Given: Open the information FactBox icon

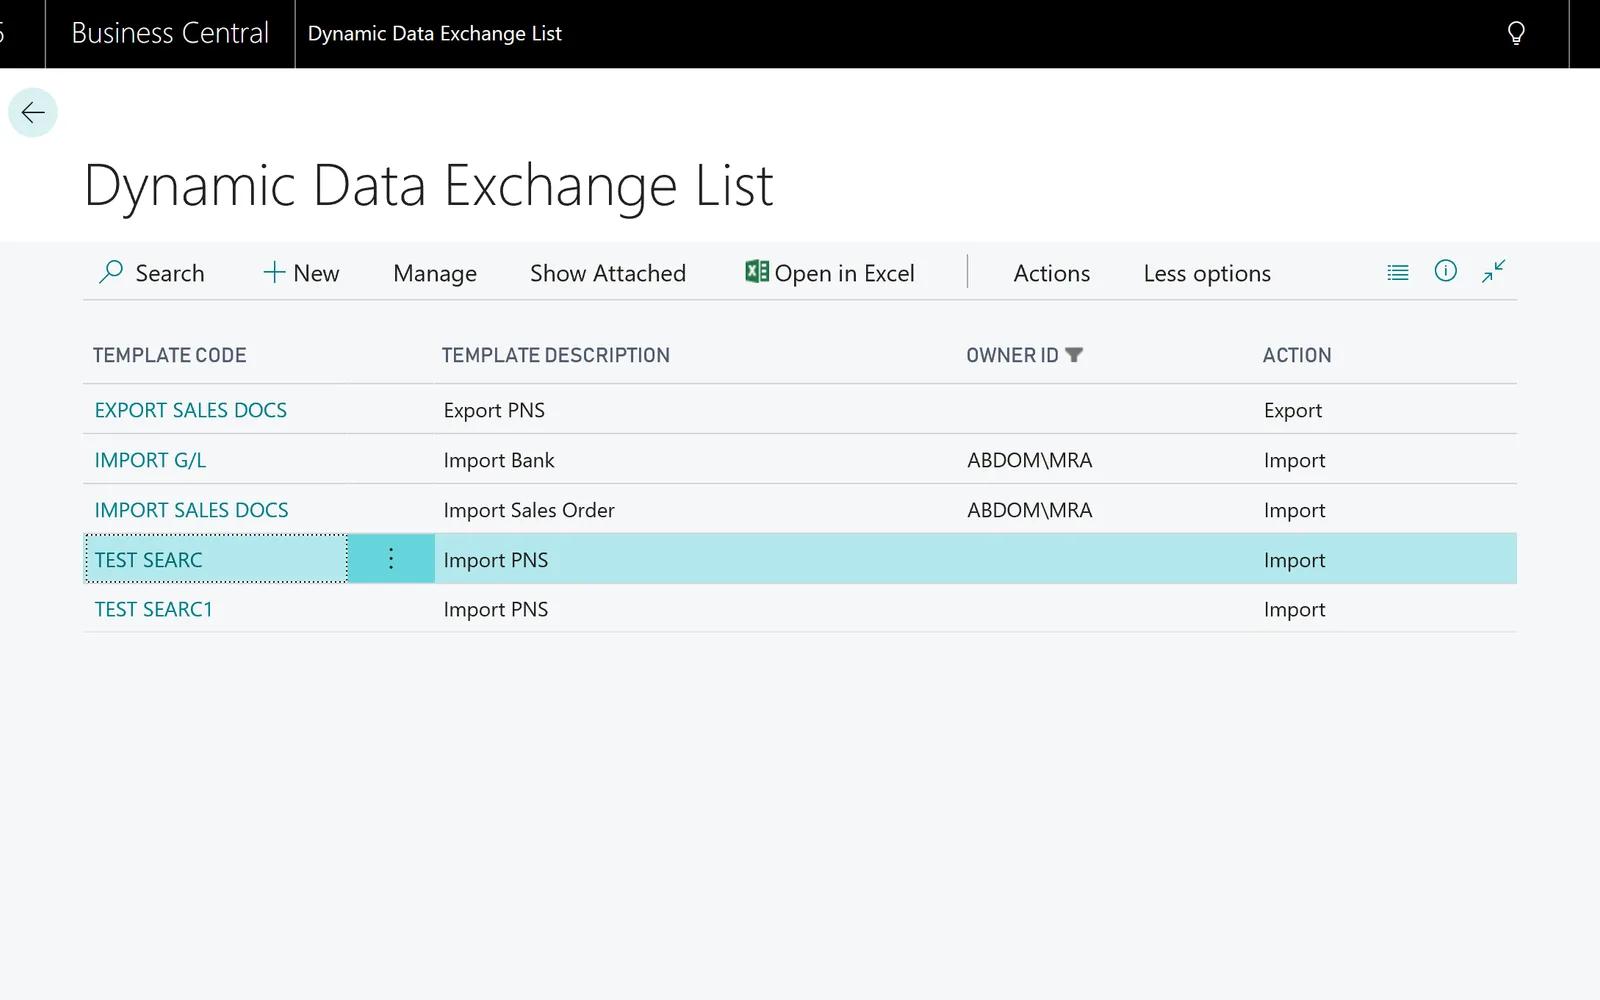Looking at the screenshot, I should click(x=1446, y=271).
